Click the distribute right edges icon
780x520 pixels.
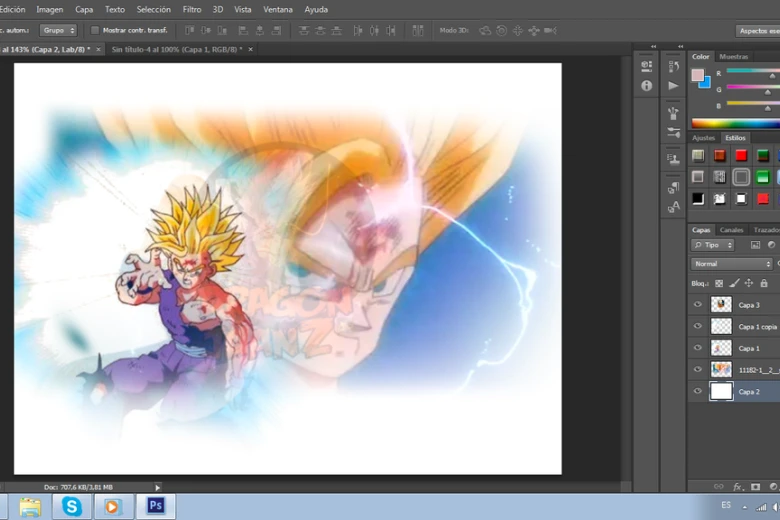391,30
